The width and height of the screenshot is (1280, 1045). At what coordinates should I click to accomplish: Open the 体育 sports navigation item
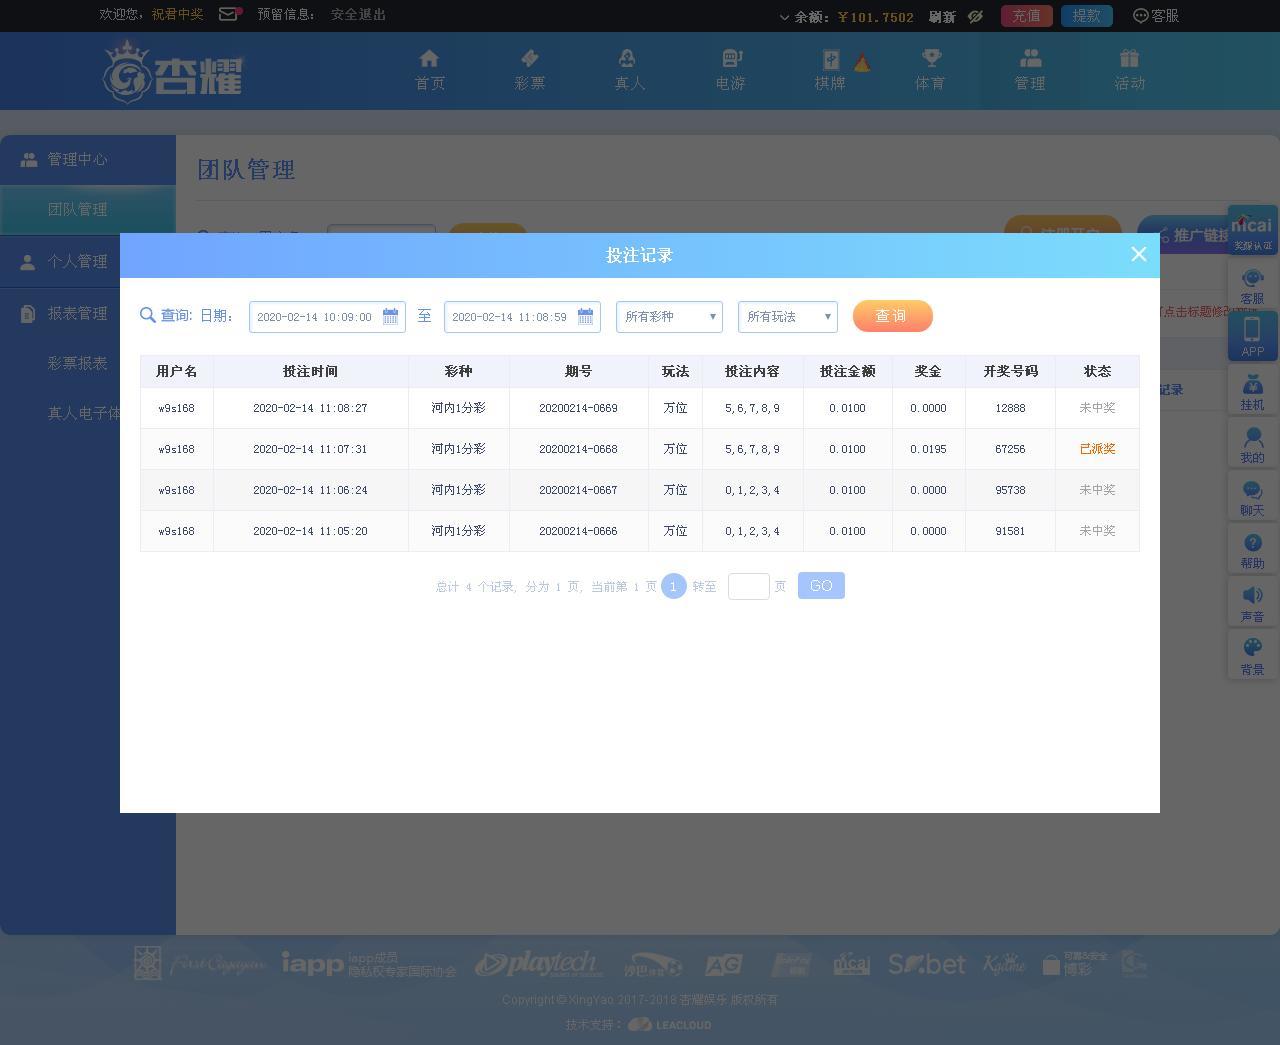click(930, 70)
